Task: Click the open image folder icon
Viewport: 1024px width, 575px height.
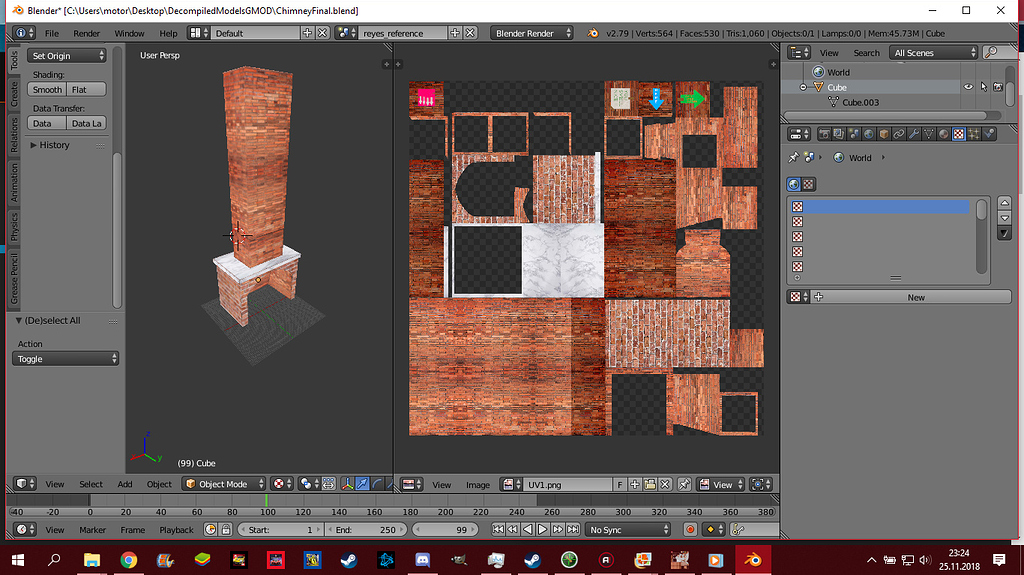Action: [650, 484]
